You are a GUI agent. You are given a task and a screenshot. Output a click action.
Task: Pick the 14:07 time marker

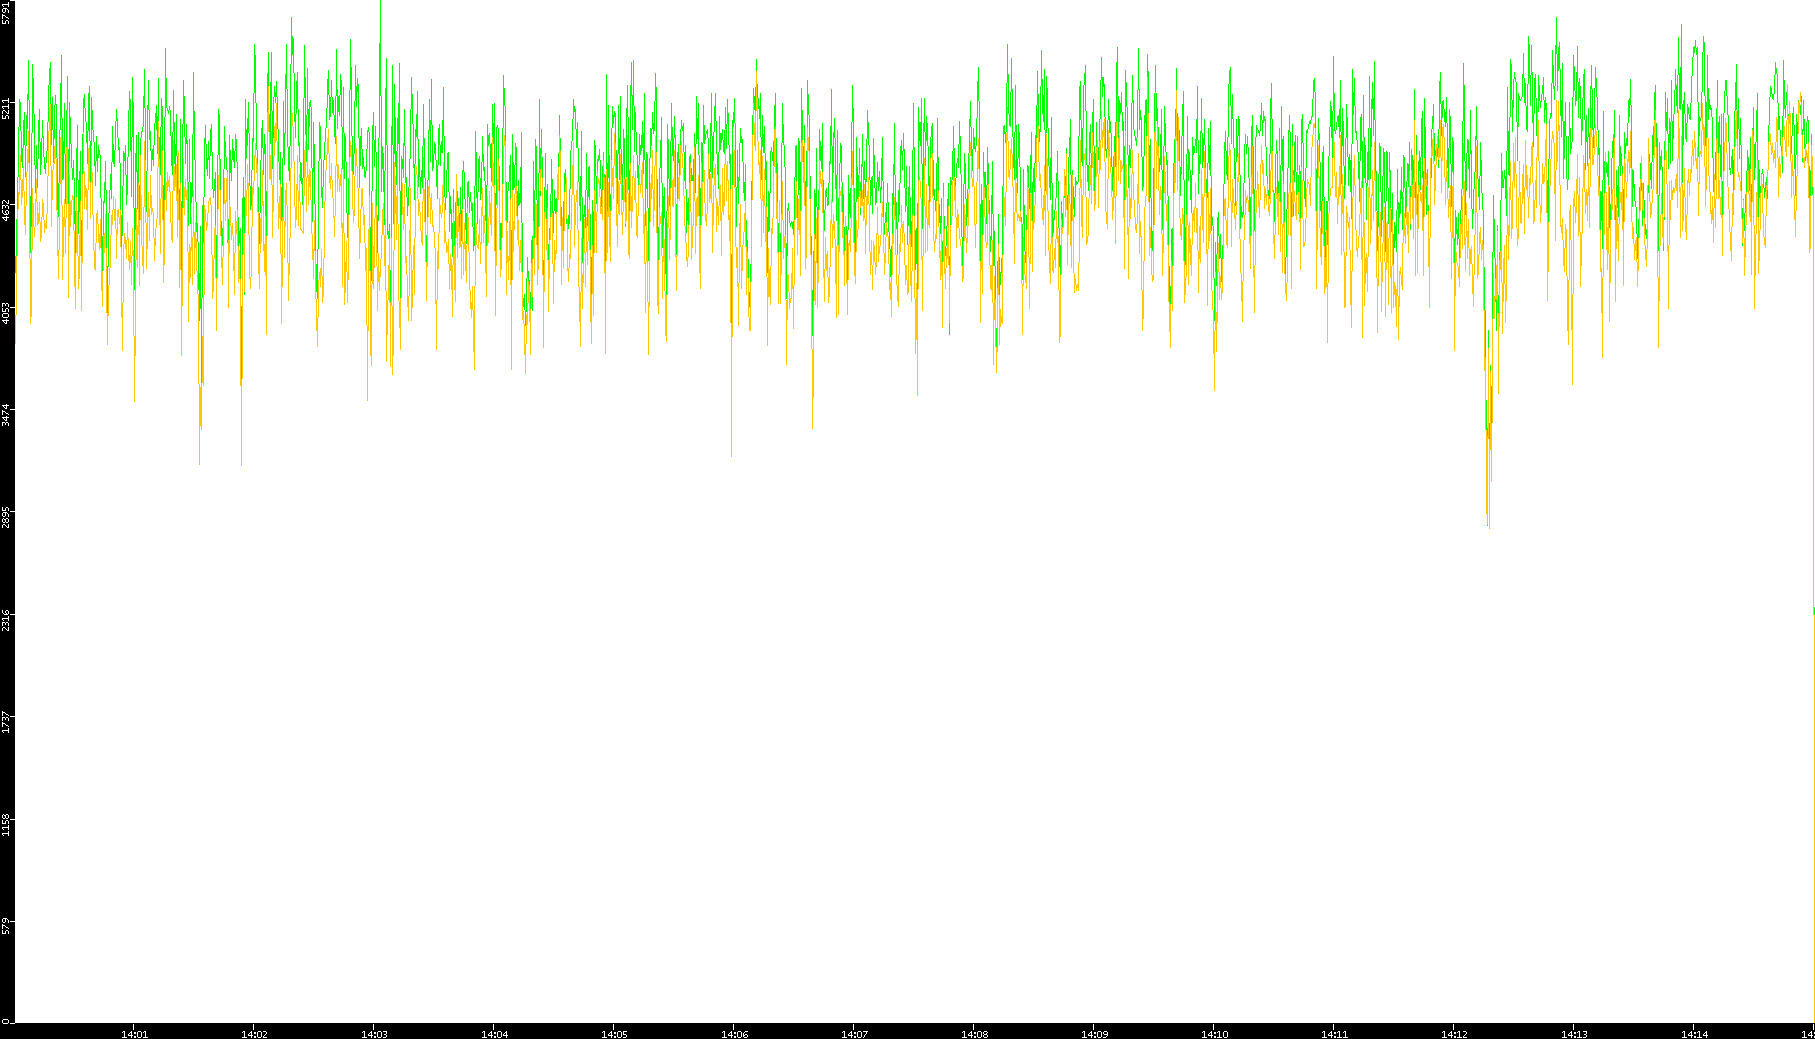pos(854,1033)
